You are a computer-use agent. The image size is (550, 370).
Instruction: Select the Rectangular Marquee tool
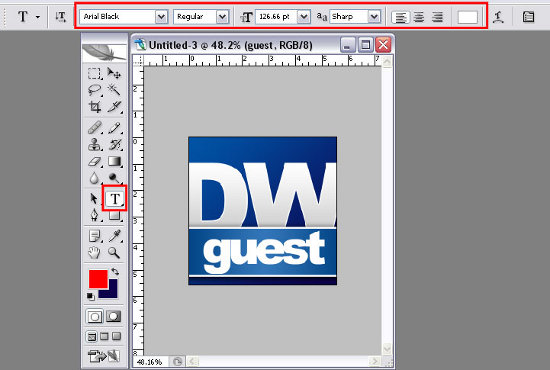(x=94, y=73)
